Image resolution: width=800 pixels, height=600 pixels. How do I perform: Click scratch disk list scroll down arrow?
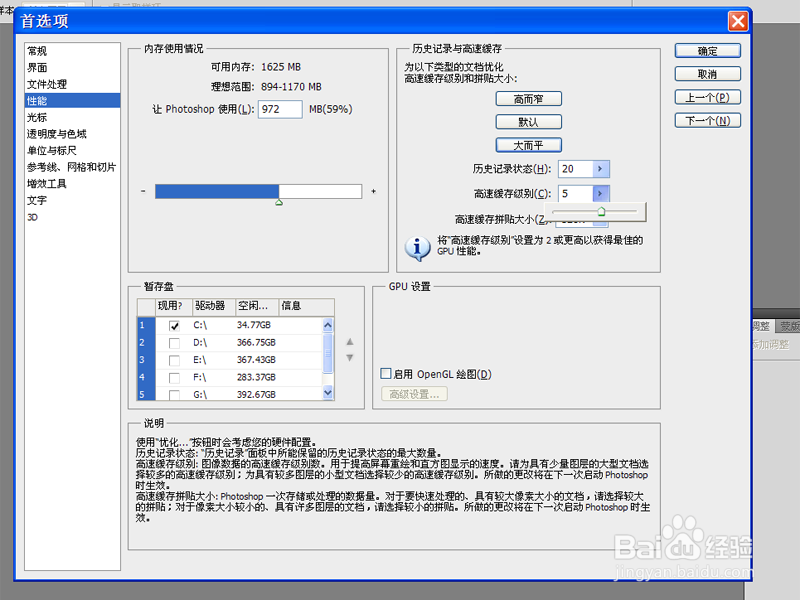click(x=328, y=393)
